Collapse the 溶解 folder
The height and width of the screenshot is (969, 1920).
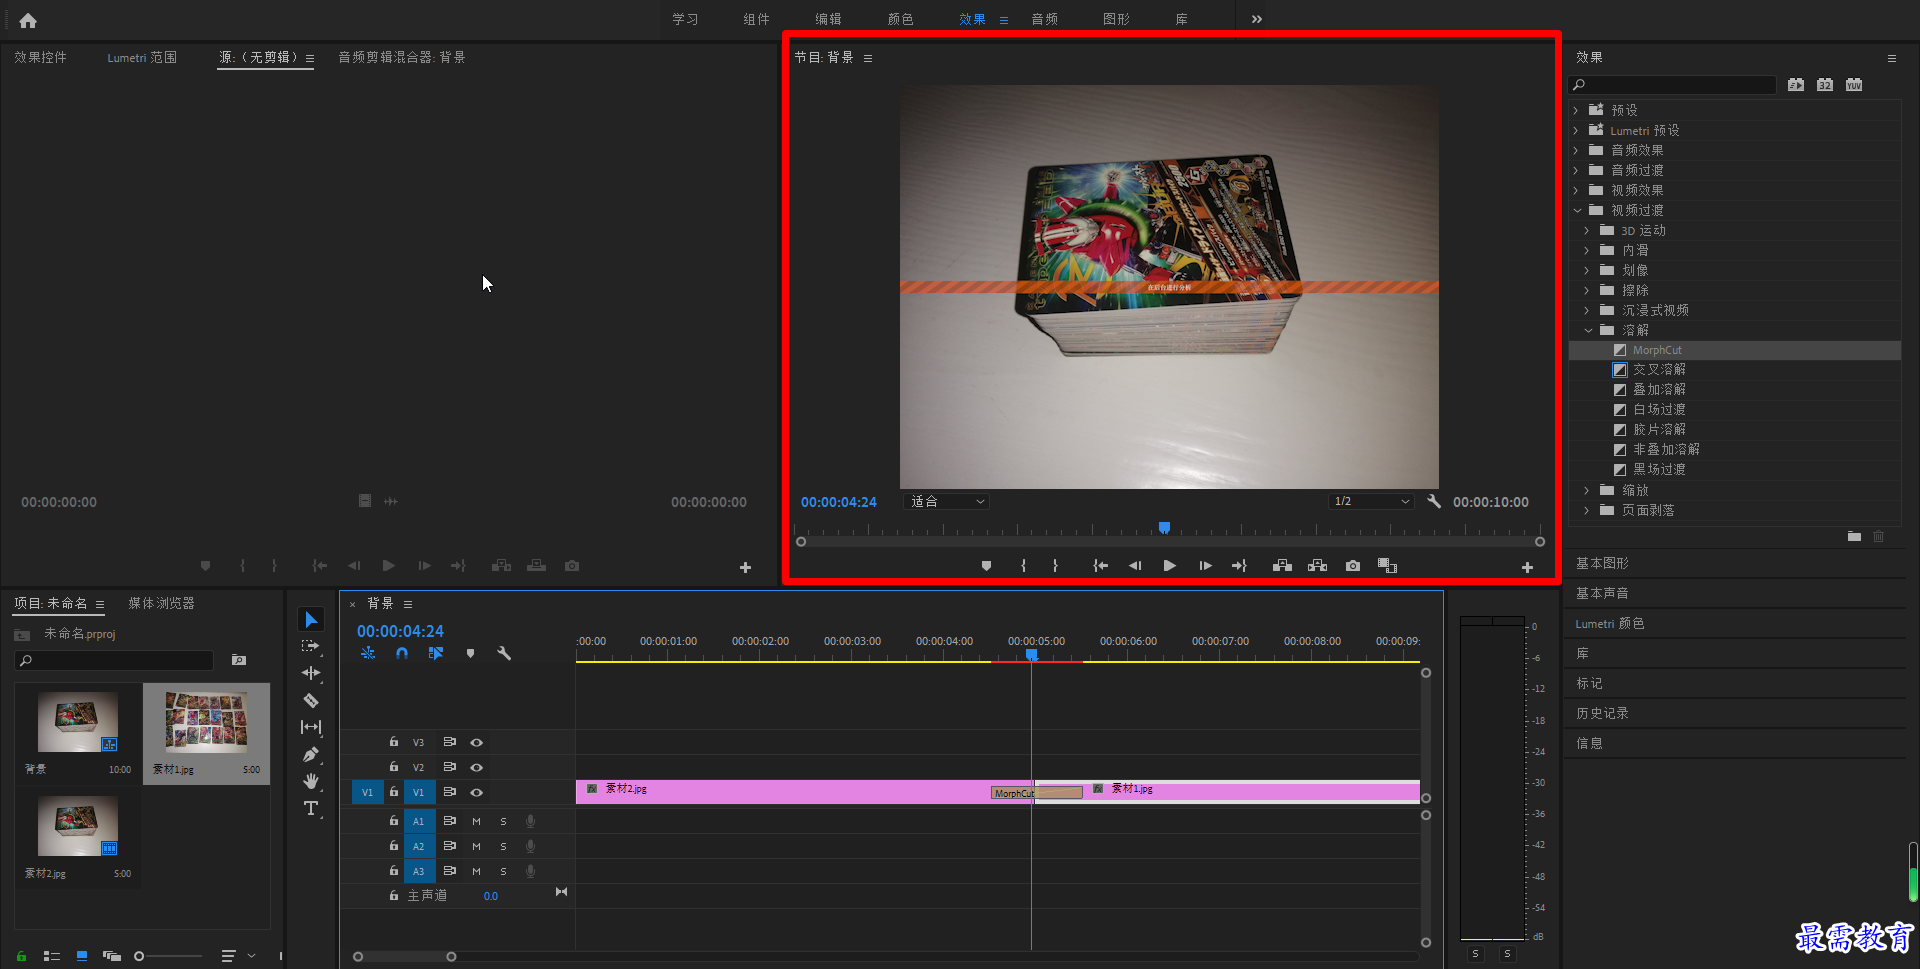point(1588,330)
